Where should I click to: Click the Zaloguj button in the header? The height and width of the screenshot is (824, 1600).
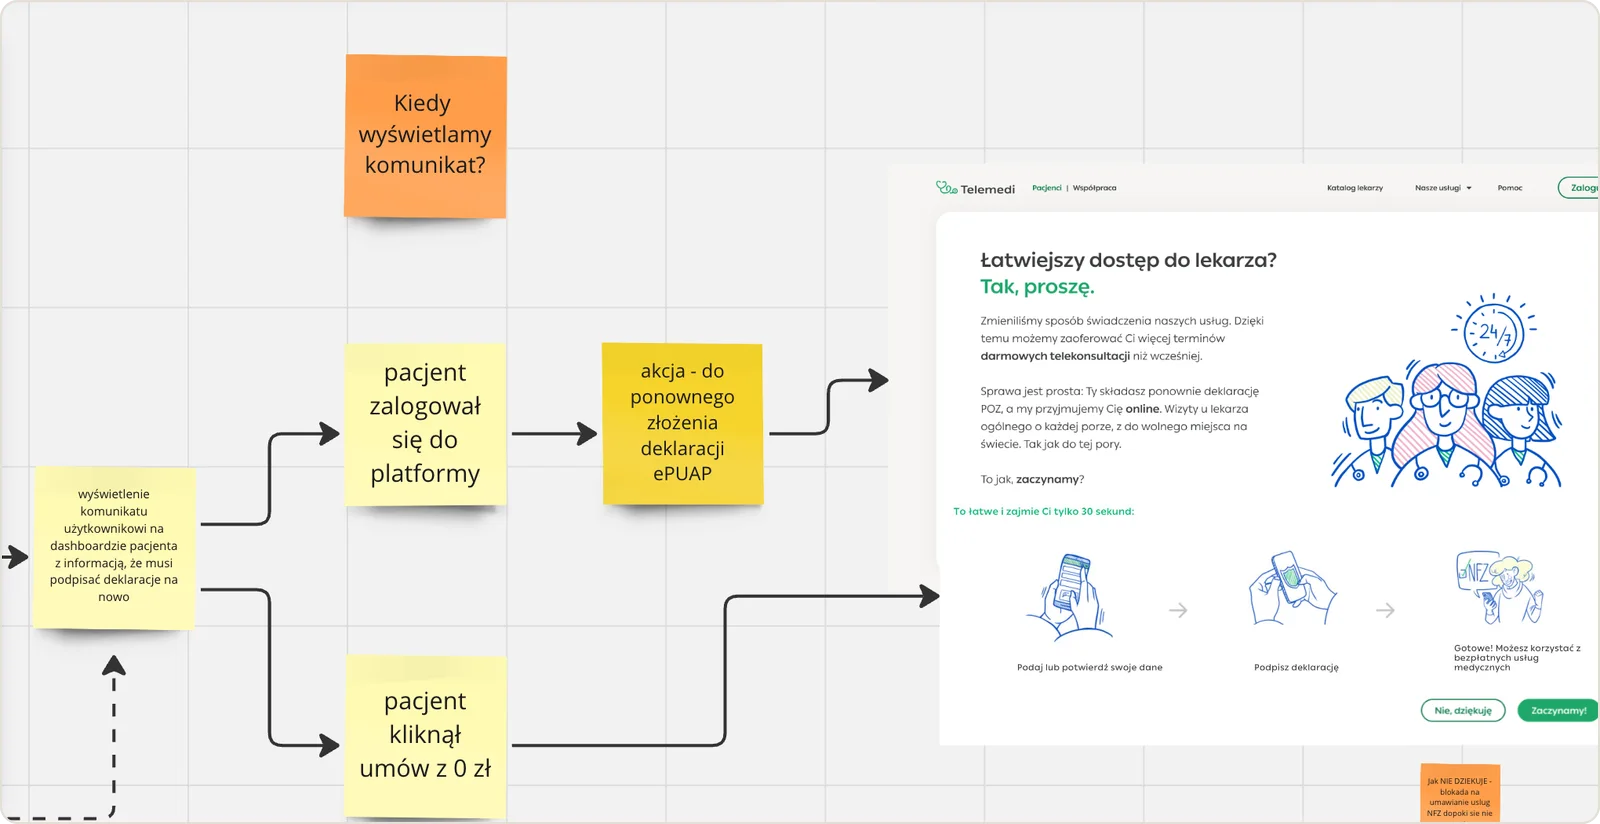[1579, 188]
